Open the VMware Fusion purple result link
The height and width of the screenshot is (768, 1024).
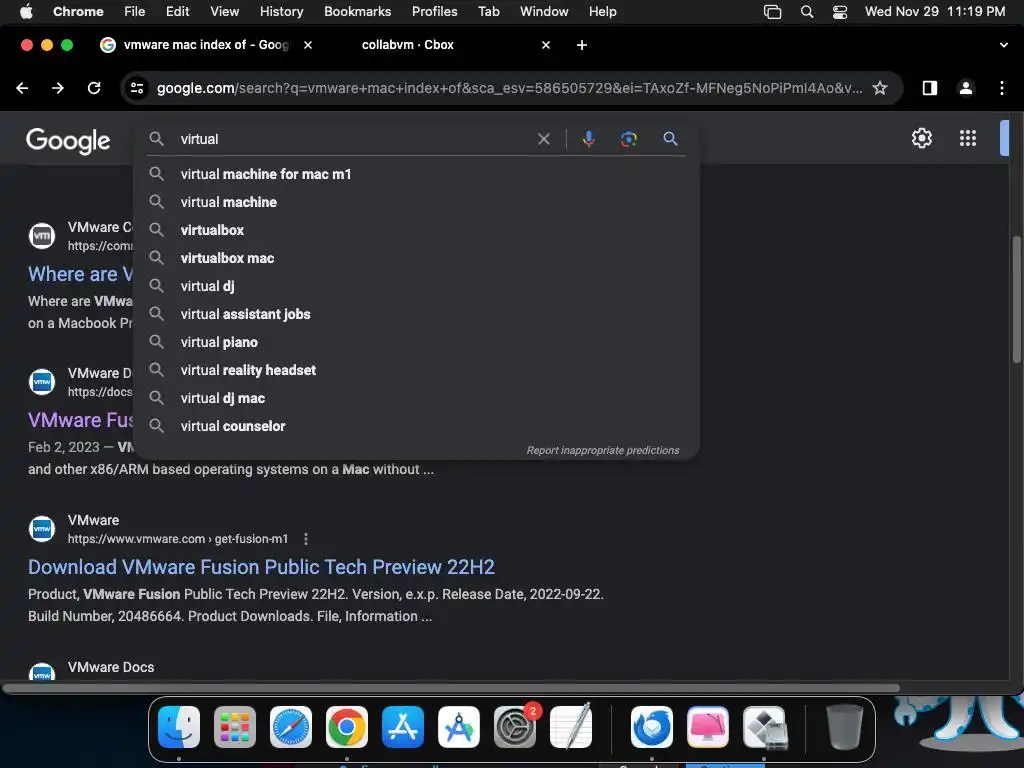click(80, 420)
